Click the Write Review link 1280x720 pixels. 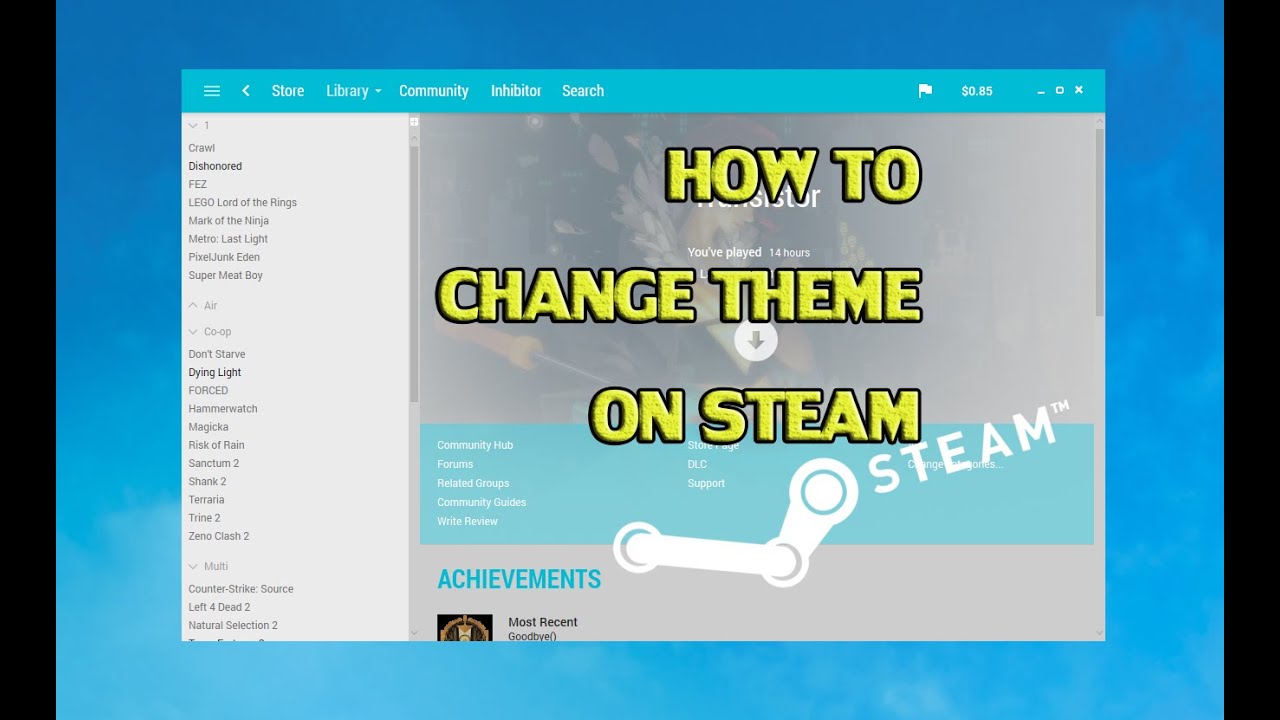click(x=467, y=521)
